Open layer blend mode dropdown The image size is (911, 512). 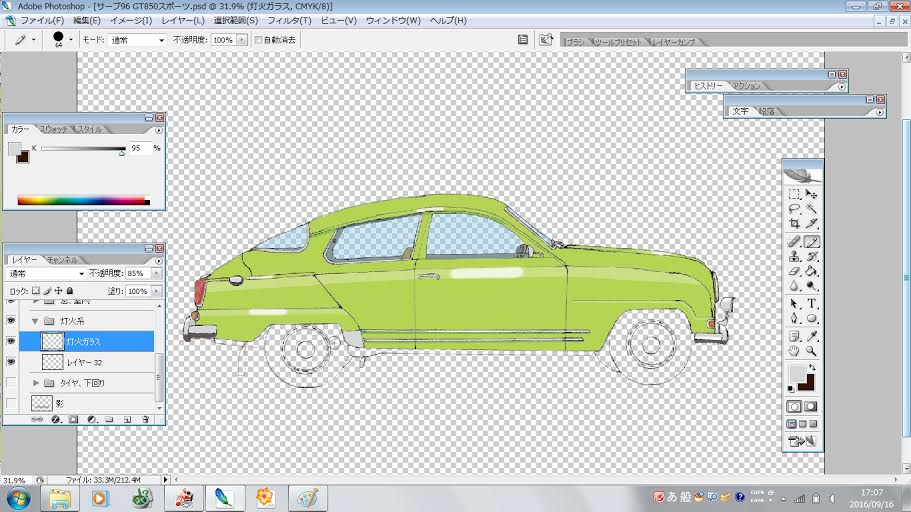coord(45,273)
